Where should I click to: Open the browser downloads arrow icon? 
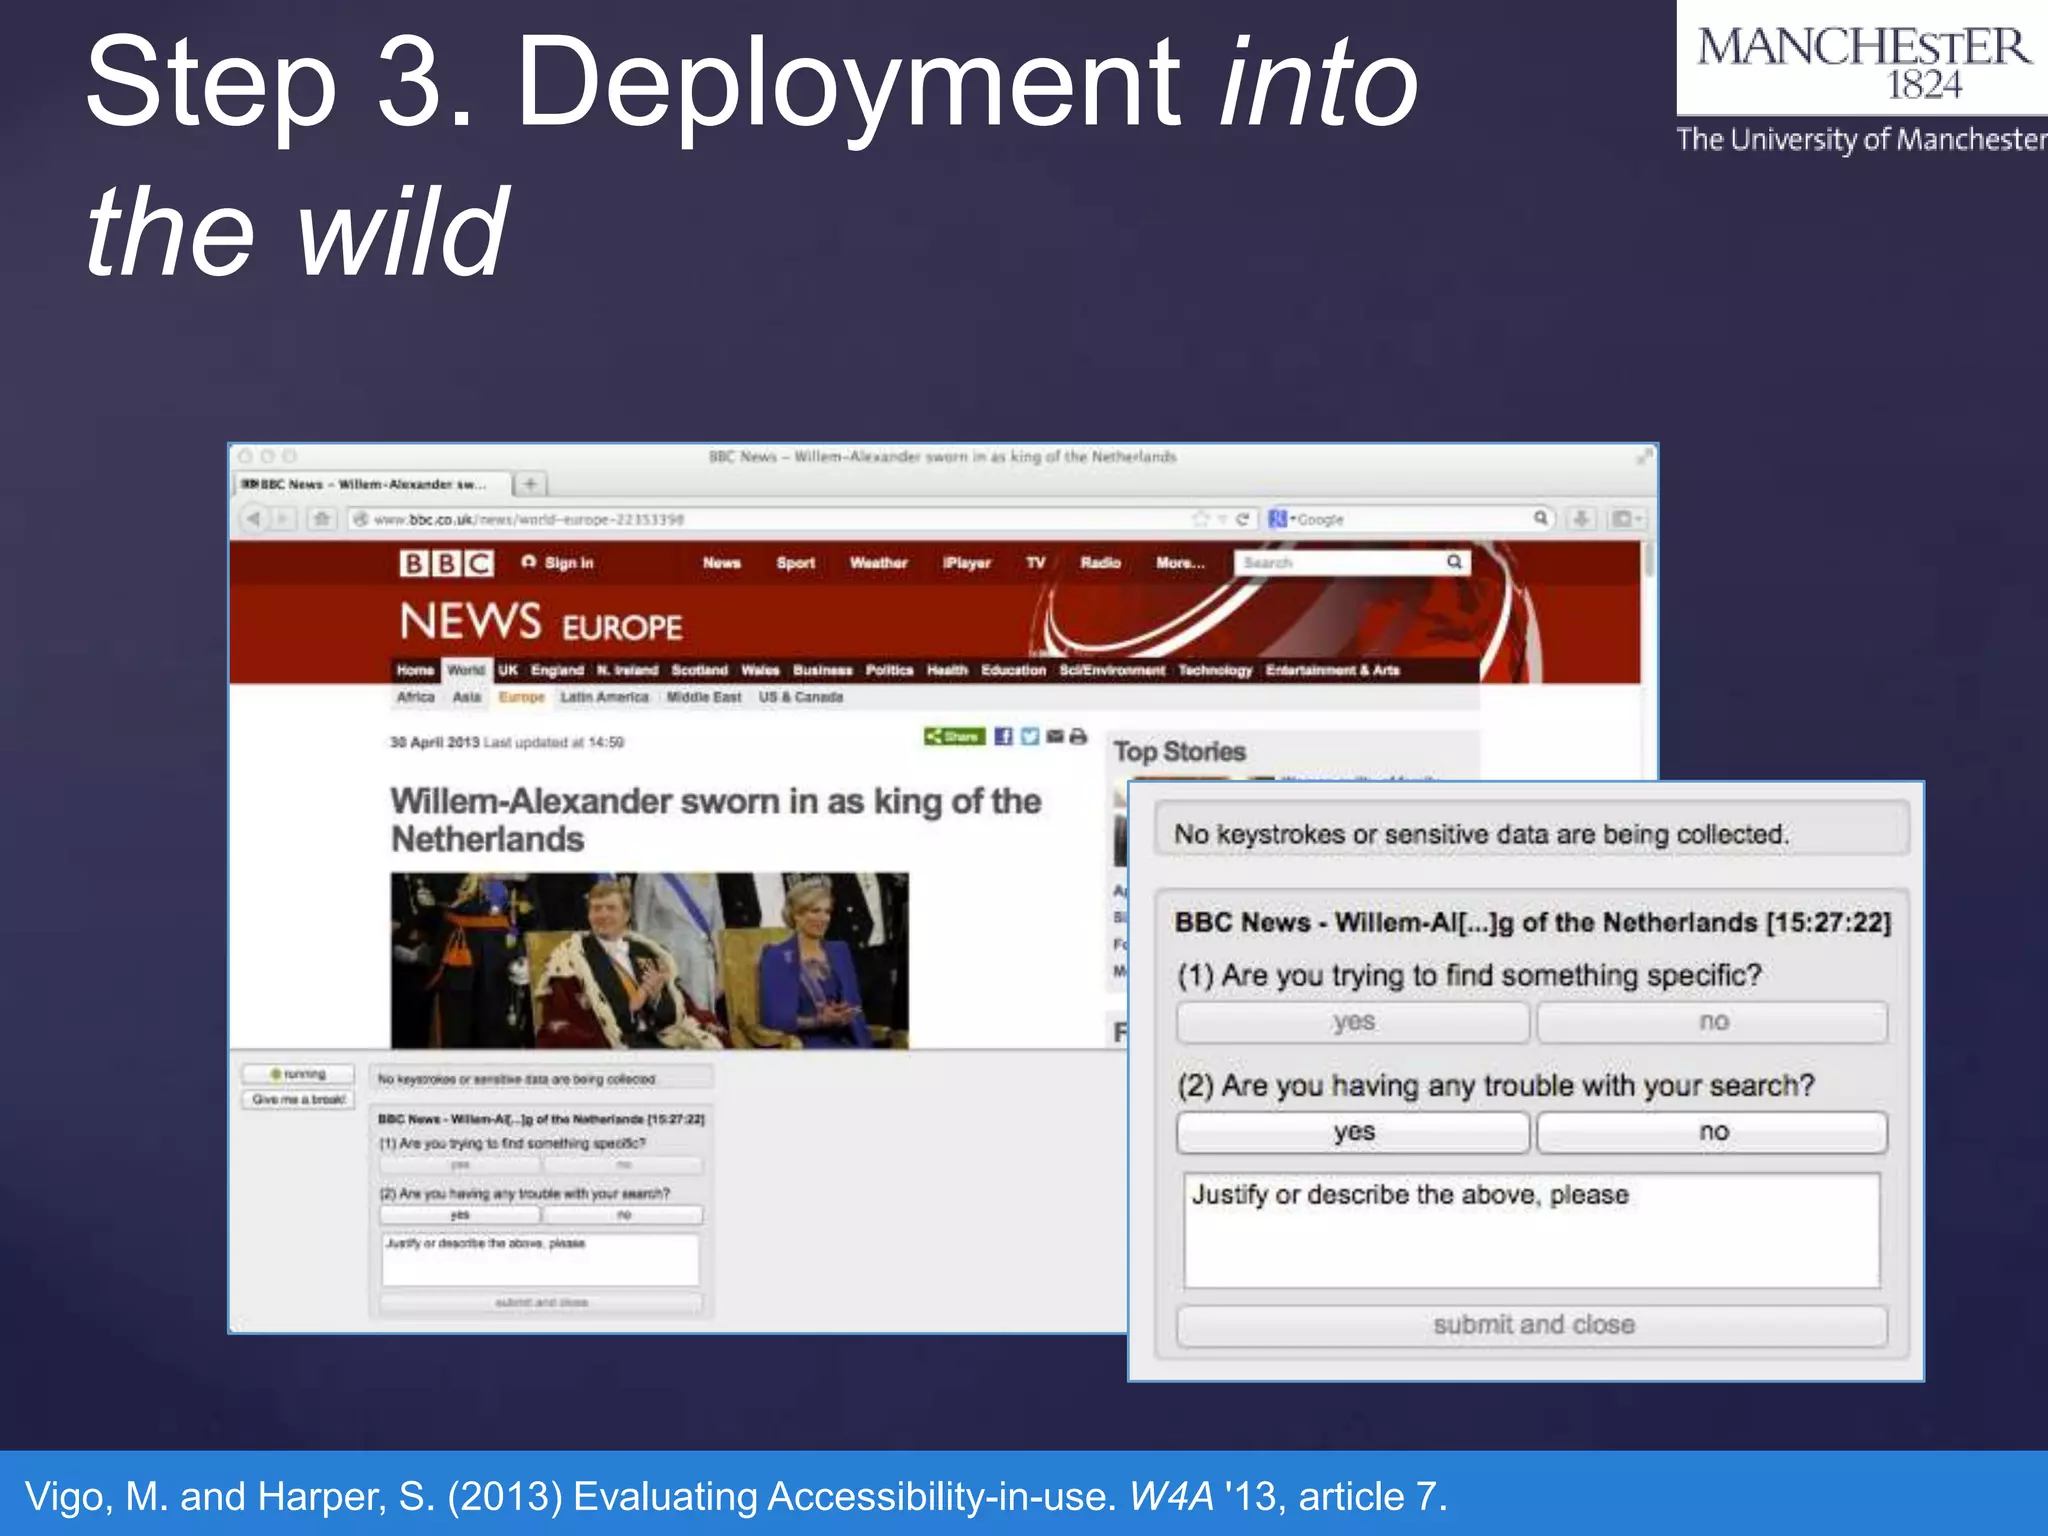click(1581, 518)
